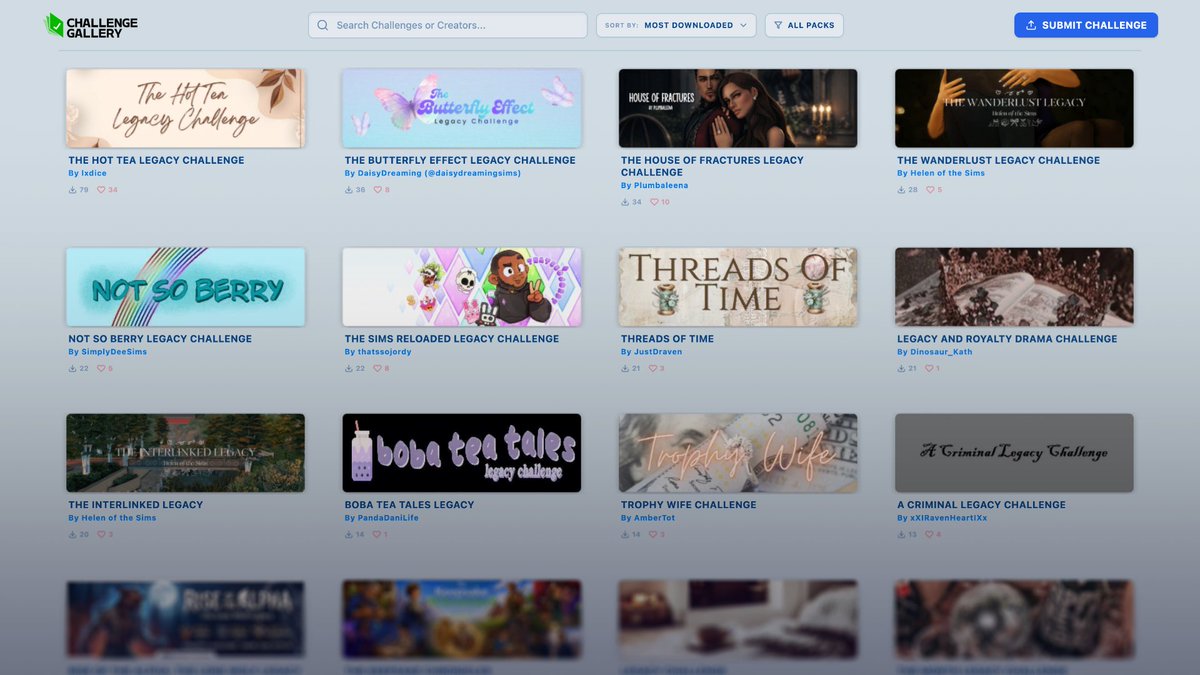Open the Threads of Time title link
This screenshot has width=1200, height=675.
tap(667, 339)
